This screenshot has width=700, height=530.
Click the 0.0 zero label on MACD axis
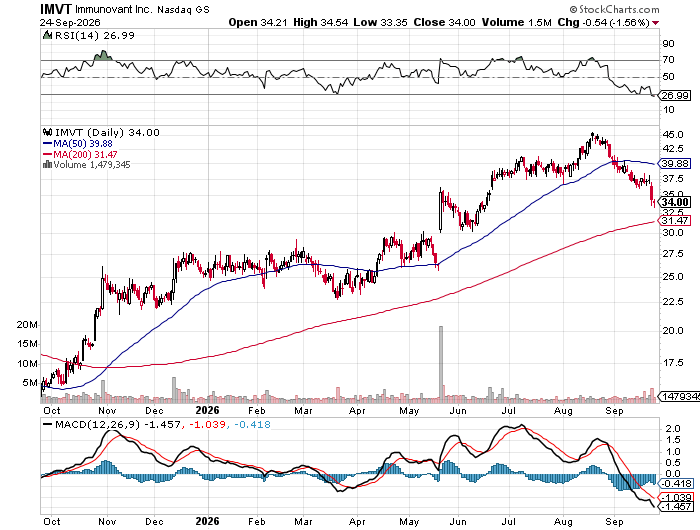[x=673, y=474]
